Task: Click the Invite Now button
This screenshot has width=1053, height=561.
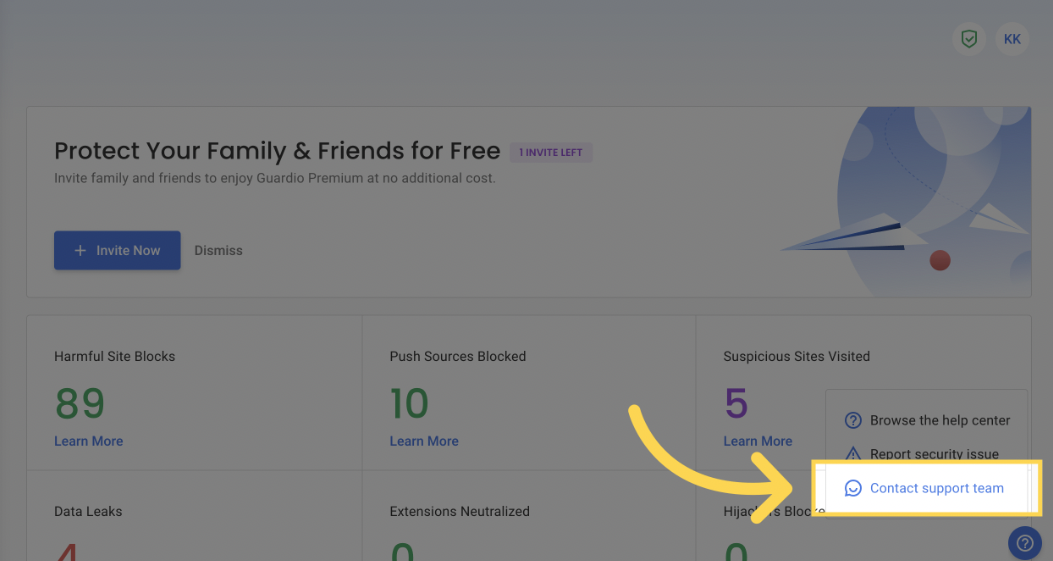Action: pyautogui.click(x=117, y=251)
